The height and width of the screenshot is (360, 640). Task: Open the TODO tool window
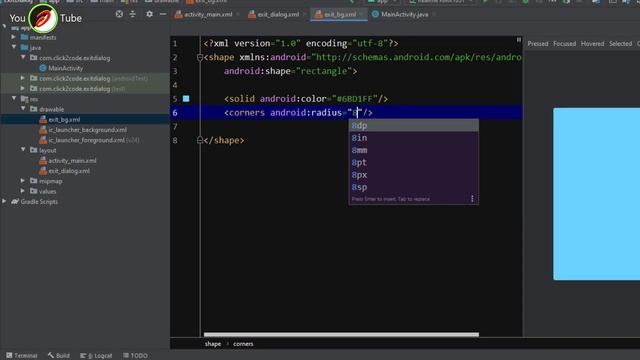pos(135,356)
